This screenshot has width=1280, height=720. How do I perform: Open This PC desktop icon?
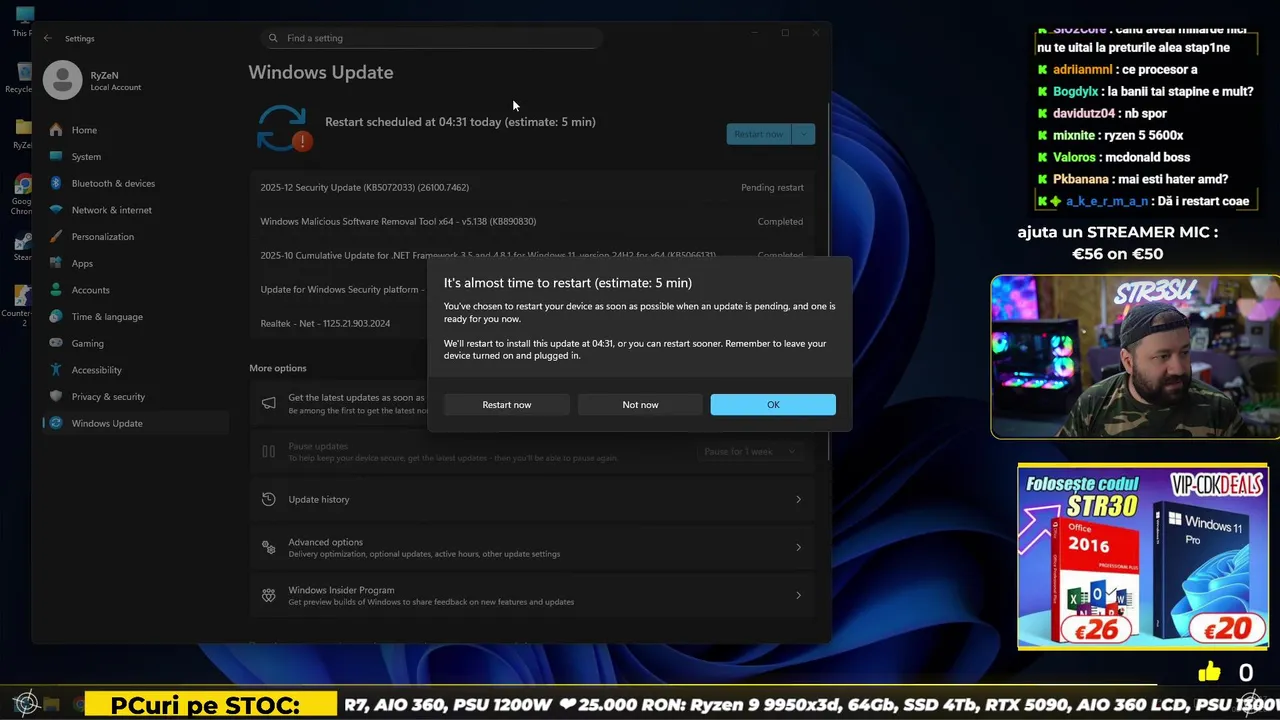tap(24, 22)
